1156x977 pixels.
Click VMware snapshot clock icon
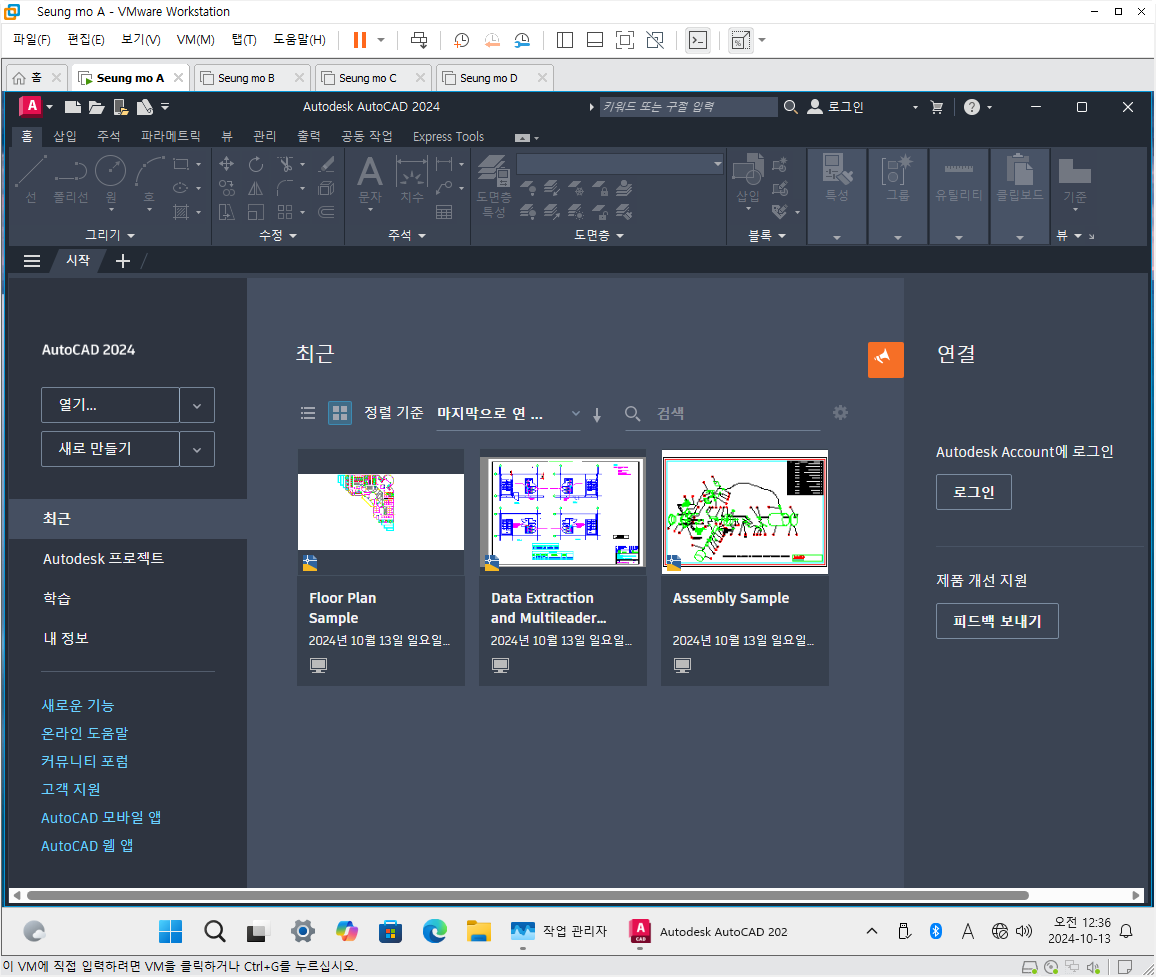point(462,40)
